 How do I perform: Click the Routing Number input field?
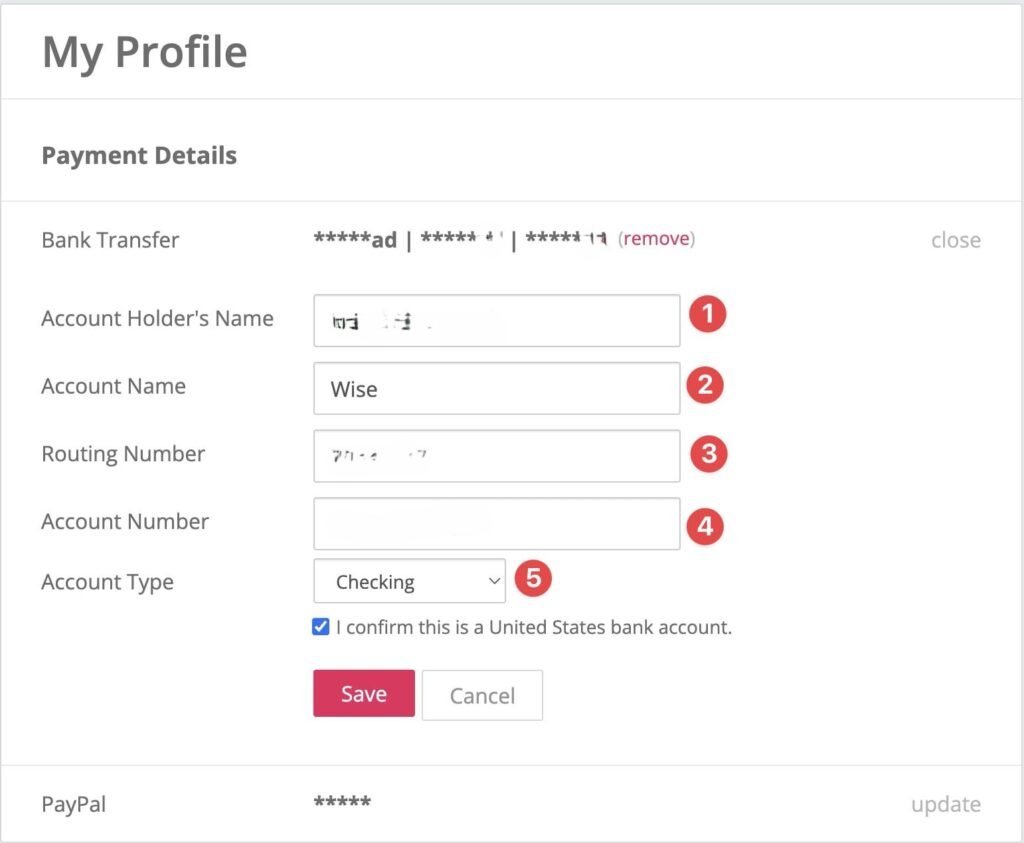(x=496, y=455)
